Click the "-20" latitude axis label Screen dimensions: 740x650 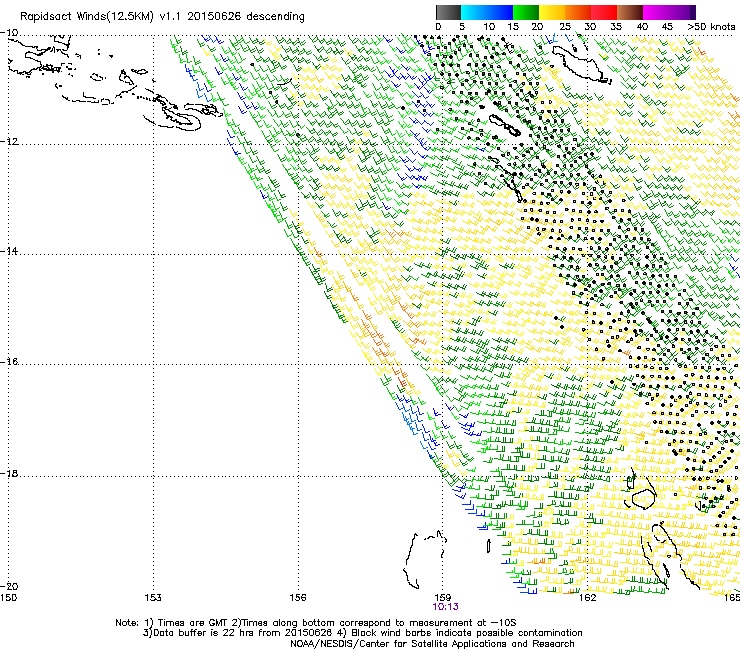9,586
